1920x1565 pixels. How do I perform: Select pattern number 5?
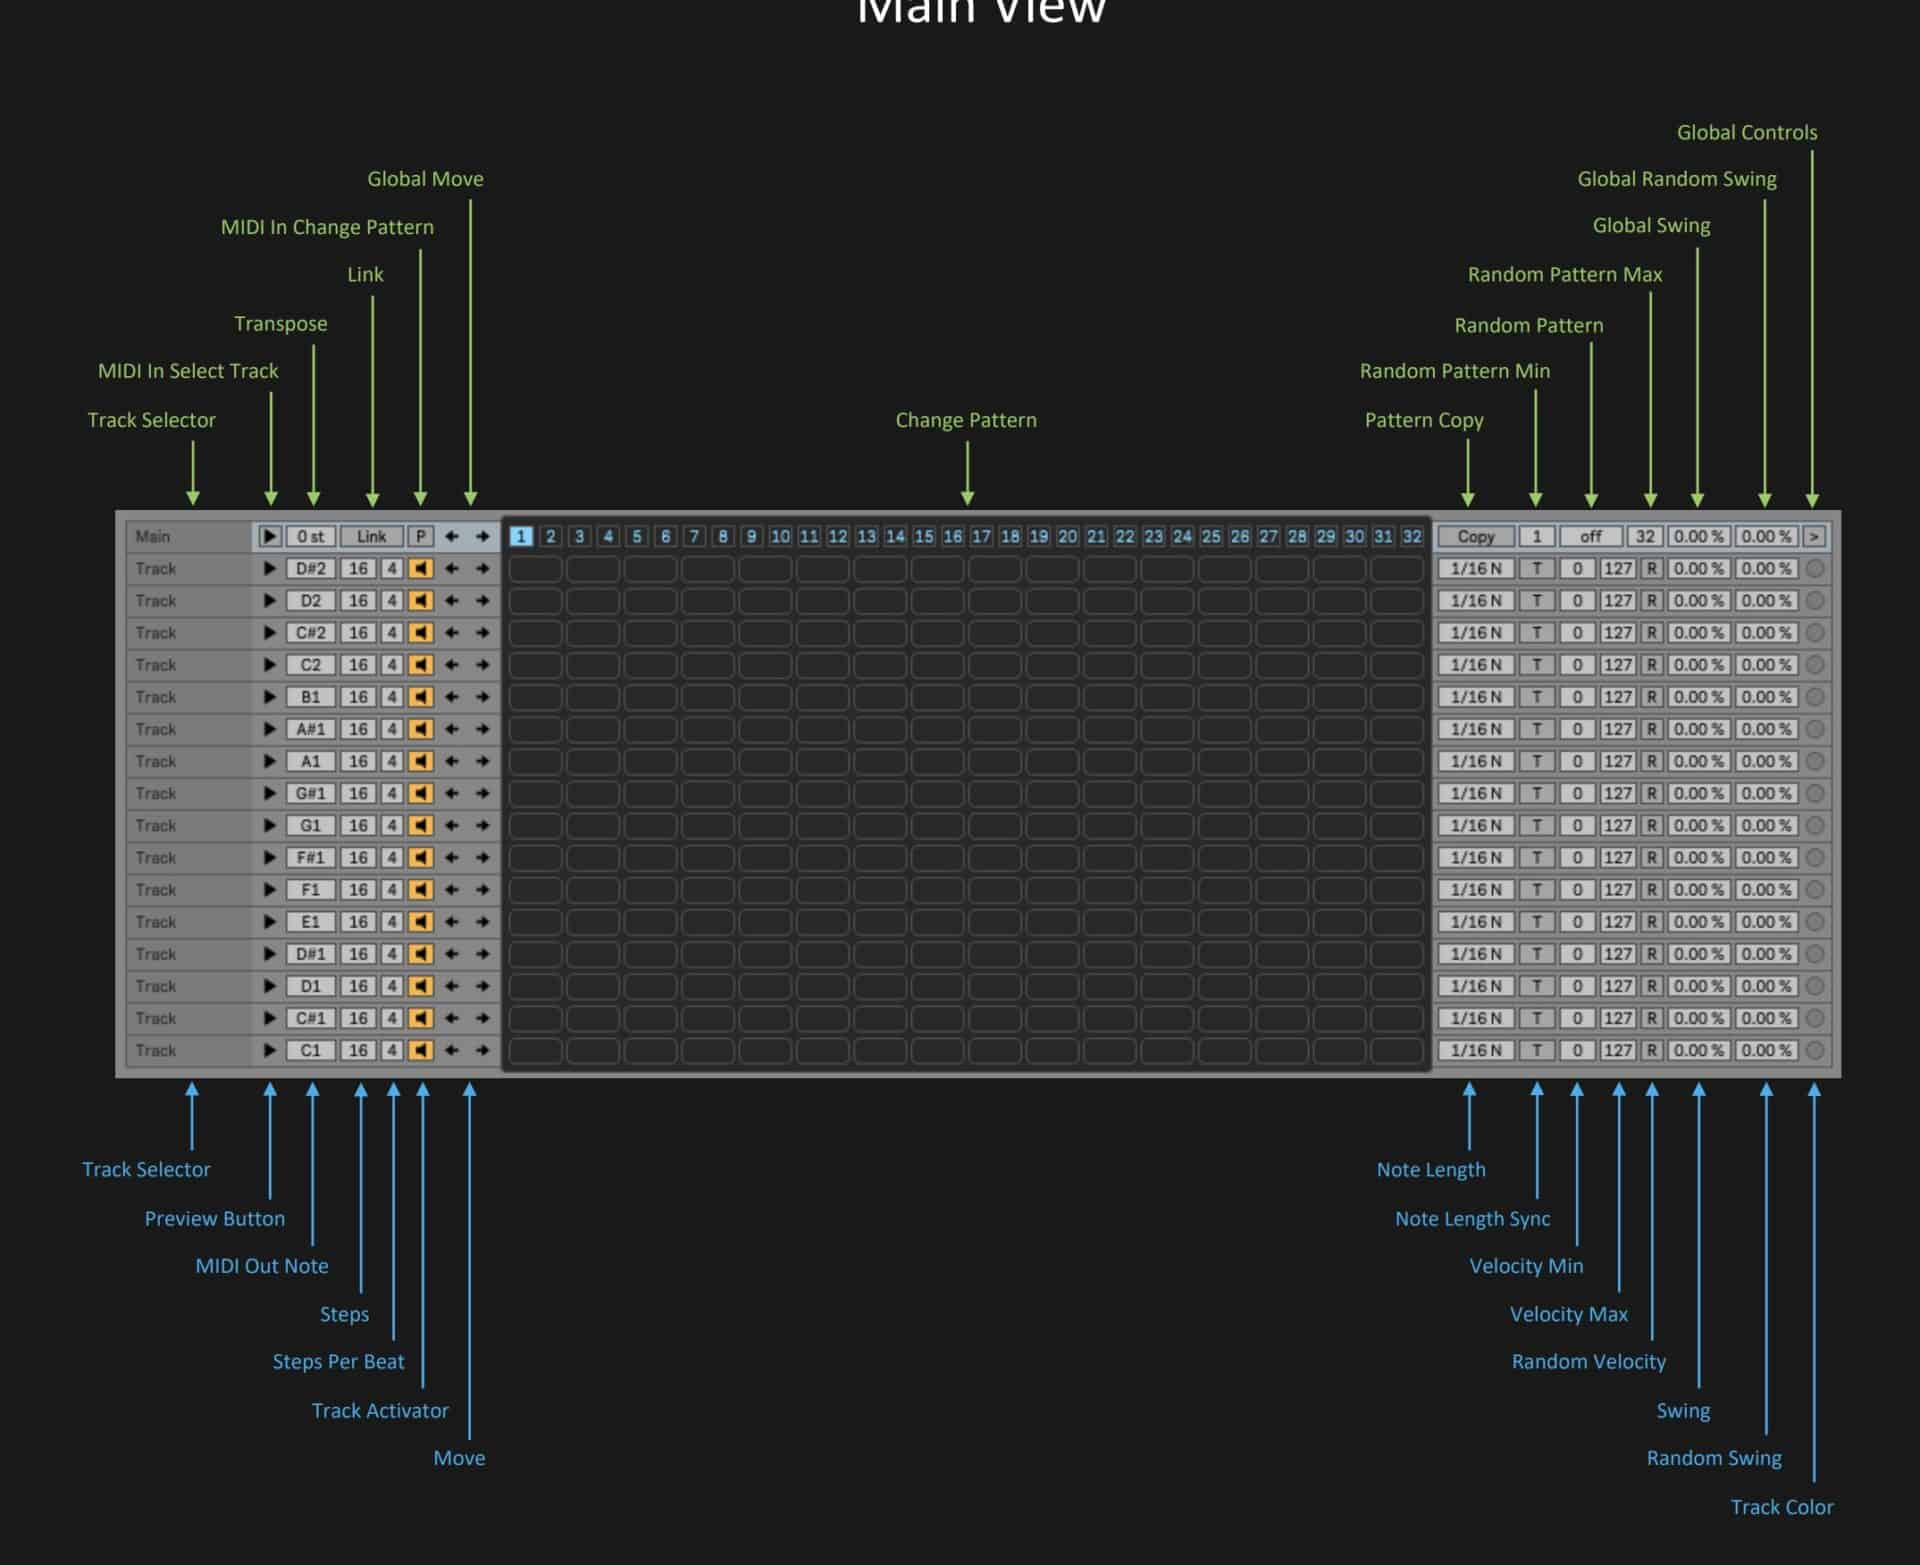[635, 536]
